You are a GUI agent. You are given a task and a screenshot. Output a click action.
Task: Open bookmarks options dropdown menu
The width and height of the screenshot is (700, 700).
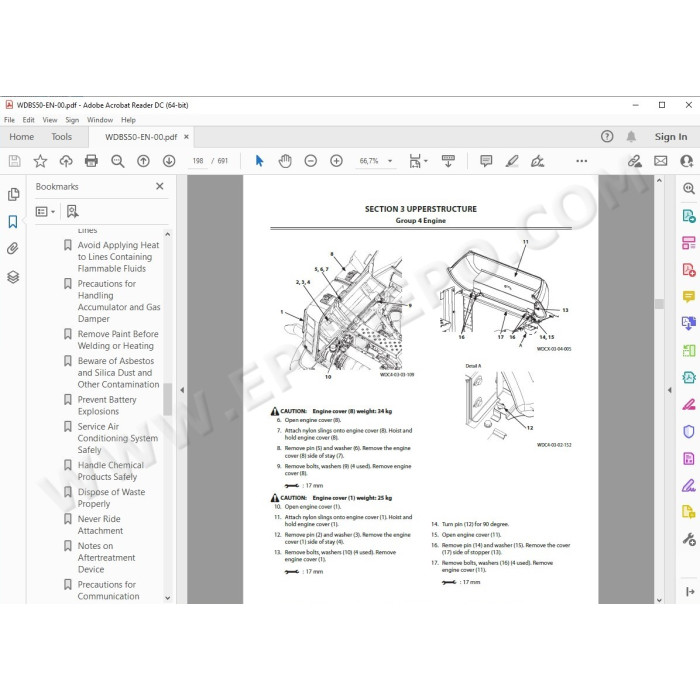45,212
